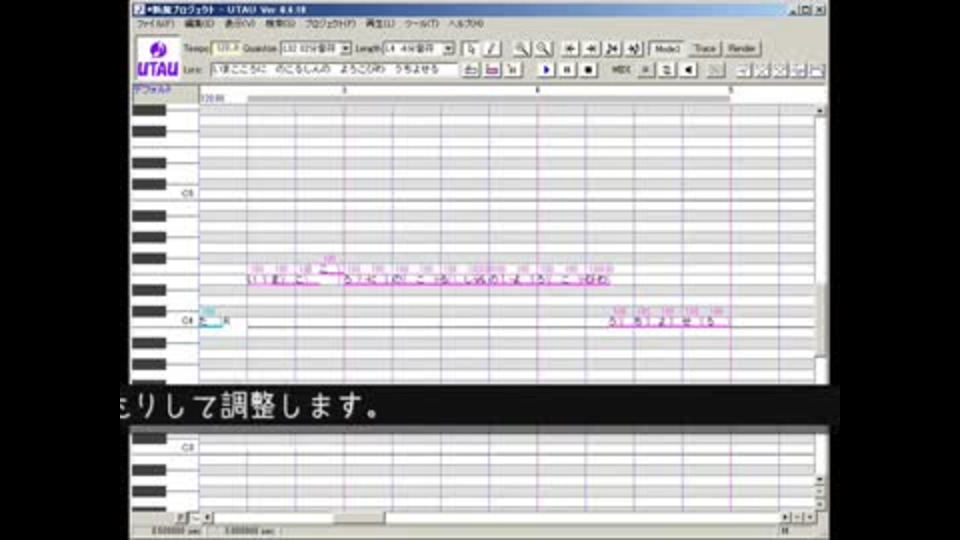The image size is (960, 540).
Task: Open the Length dropdown
Action: (448, 48)
